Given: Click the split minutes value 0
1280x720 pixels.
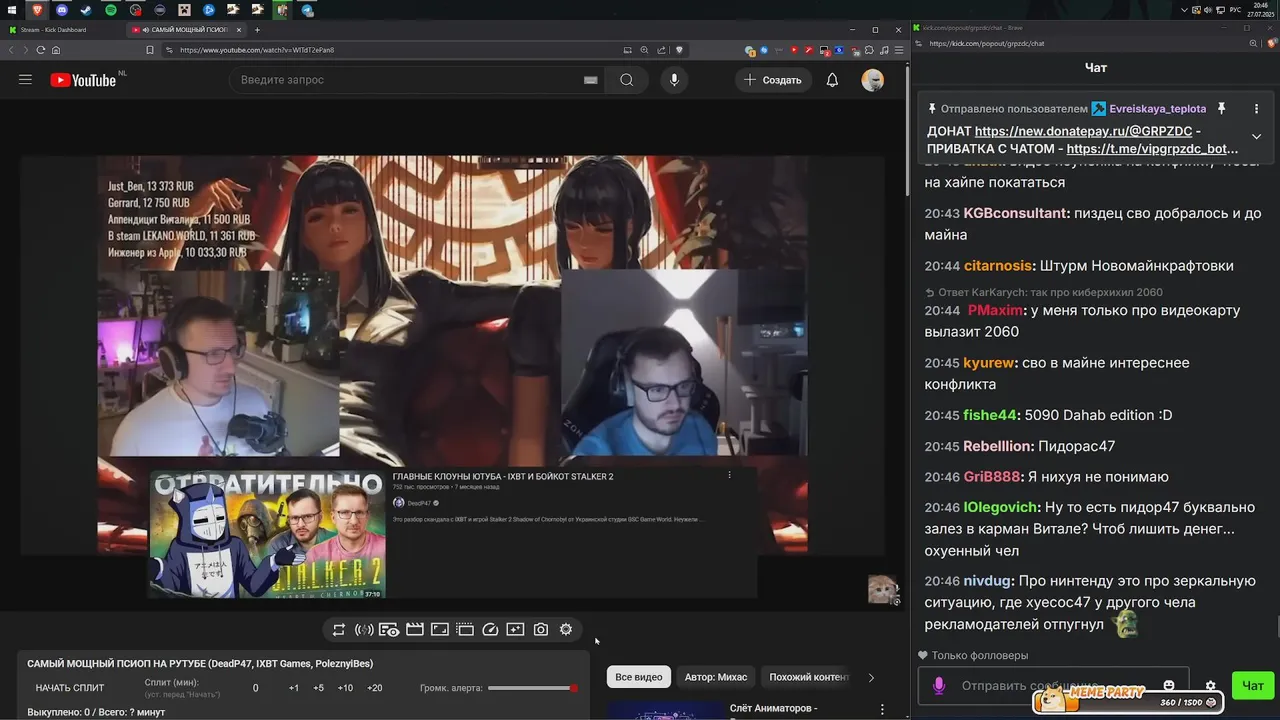Looking at the screenshot, I should pyautogui.click(x=255, y=688).
